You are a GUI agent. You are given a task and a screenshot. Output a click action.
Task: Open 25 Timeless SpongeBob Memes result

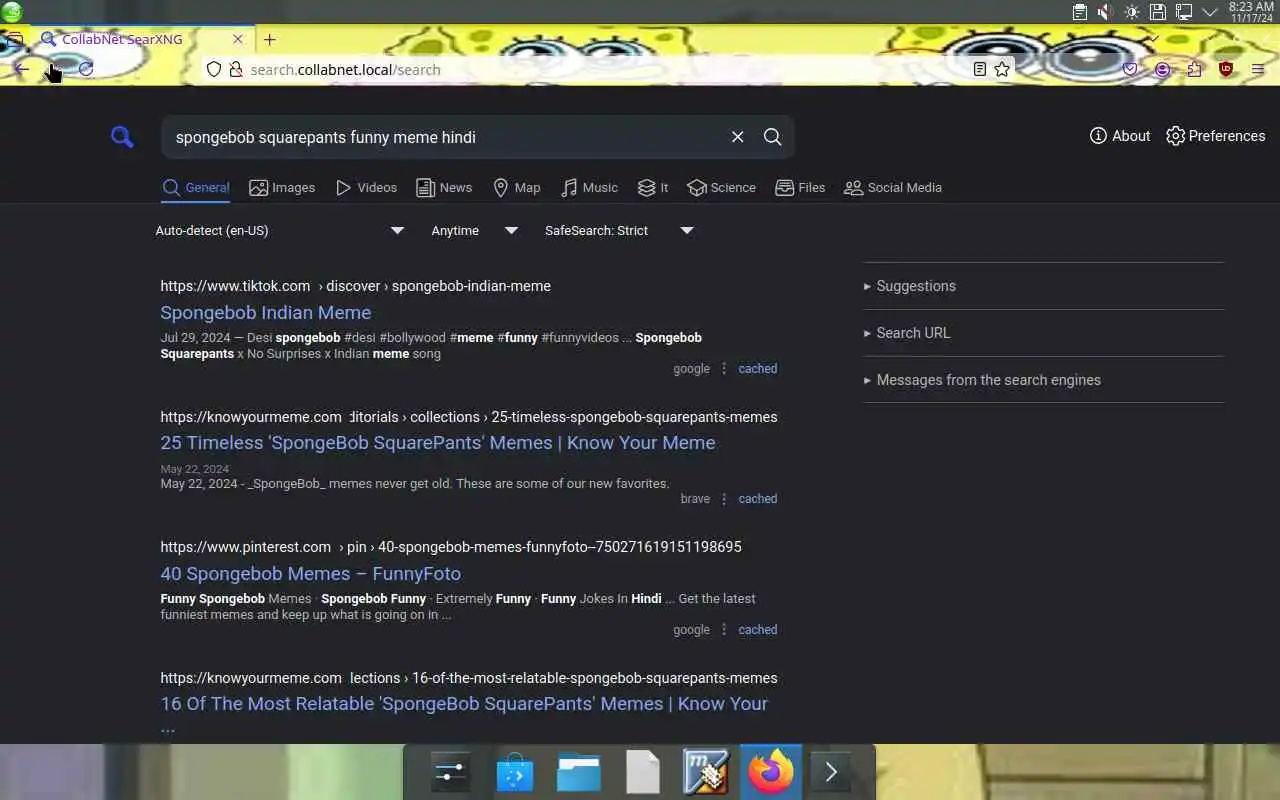438,443
